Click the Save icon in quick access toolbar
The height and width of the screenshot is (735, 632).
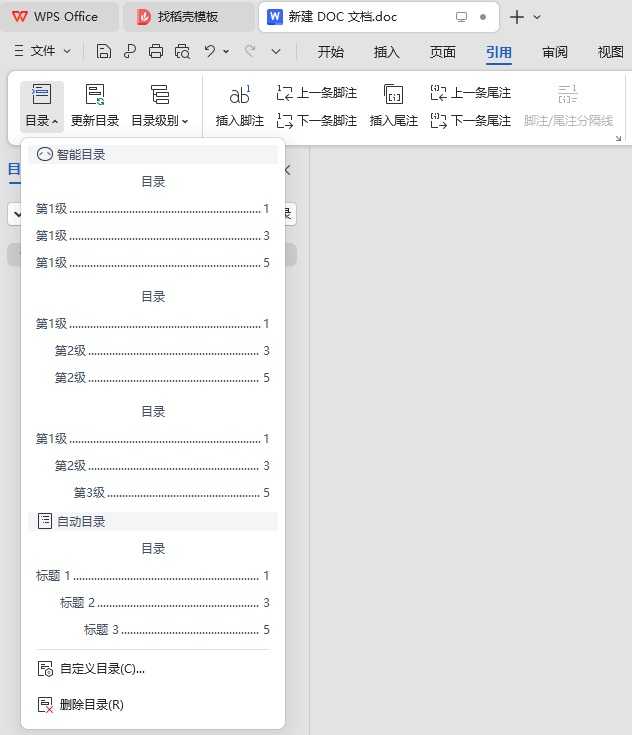click(104, 51)
